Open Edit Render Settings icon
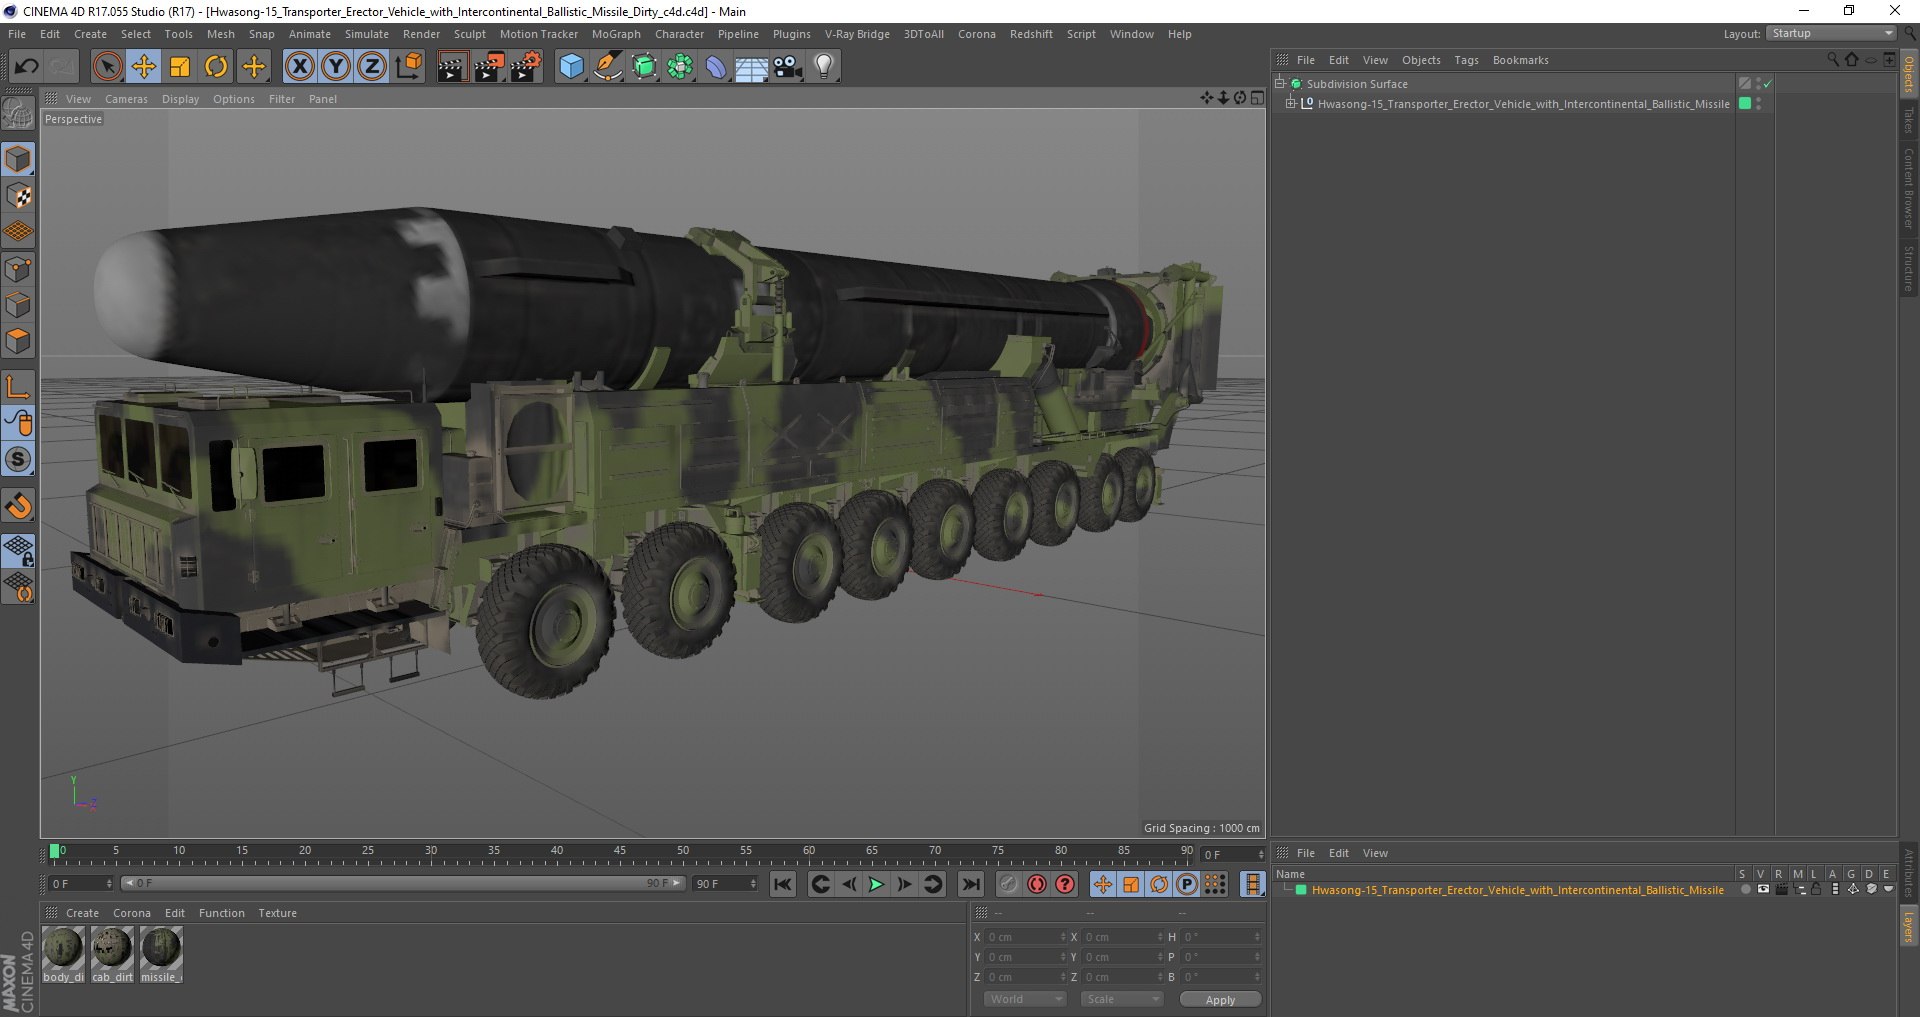Image resolution: width=1920 pixels, height=1017 pixels. click(526, 67)
